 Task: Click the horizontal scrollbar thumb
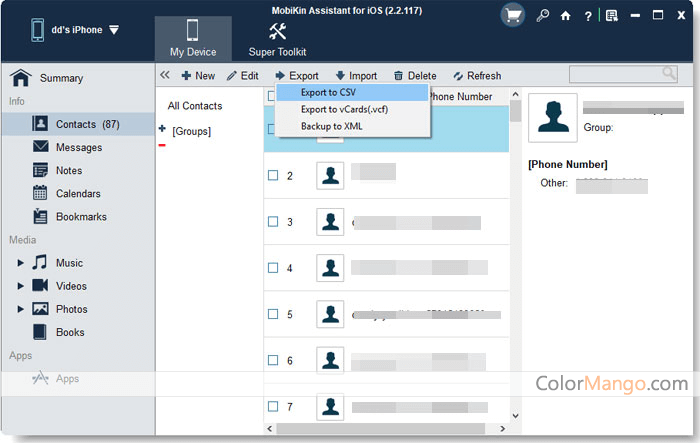380,429
